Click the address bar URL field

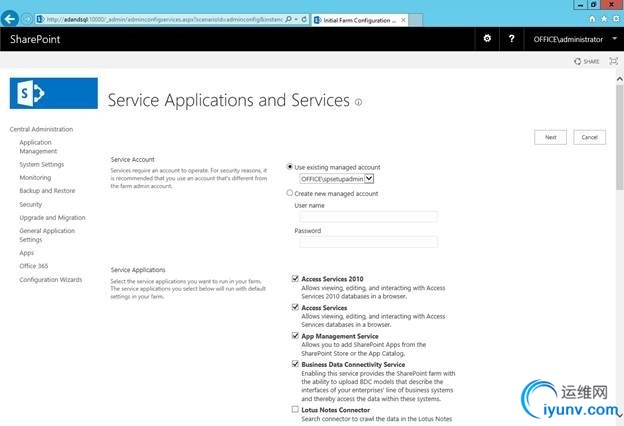tap(164, 19)
